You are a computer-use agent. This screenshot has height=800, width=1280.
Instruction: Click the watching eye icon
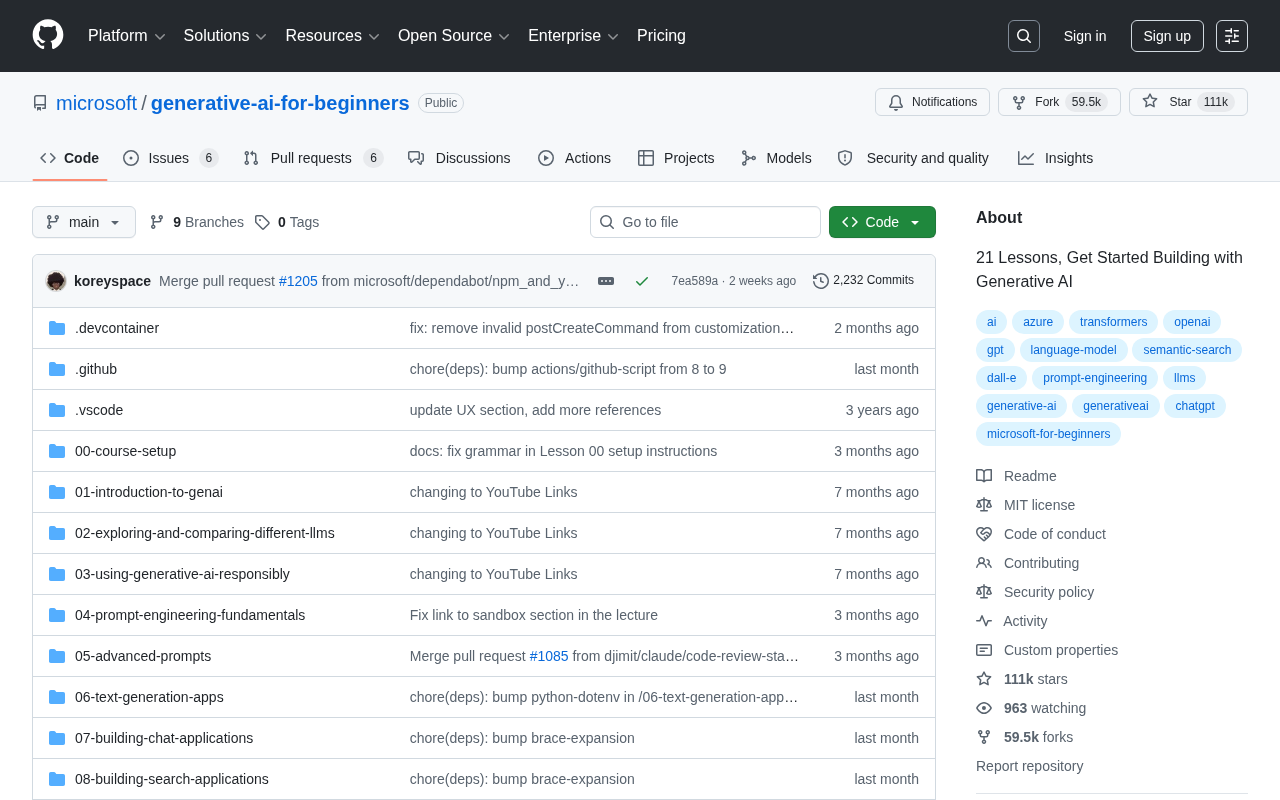tap(984, 708)
